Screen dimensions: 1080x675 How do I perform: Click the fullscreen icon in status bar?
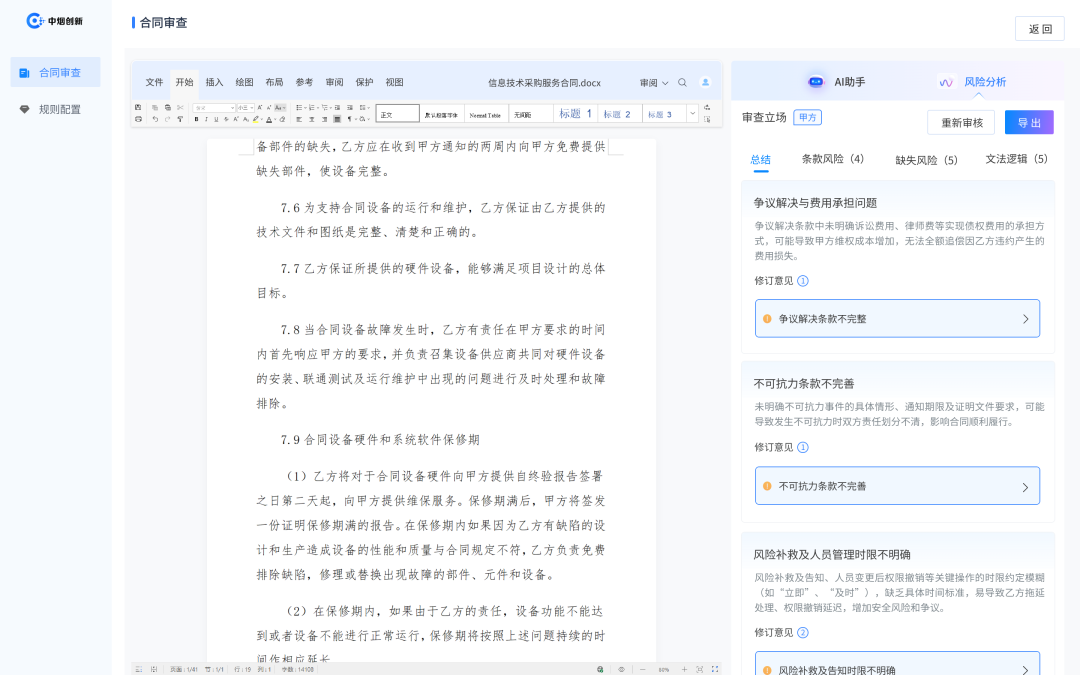click(x=715, y=669)
